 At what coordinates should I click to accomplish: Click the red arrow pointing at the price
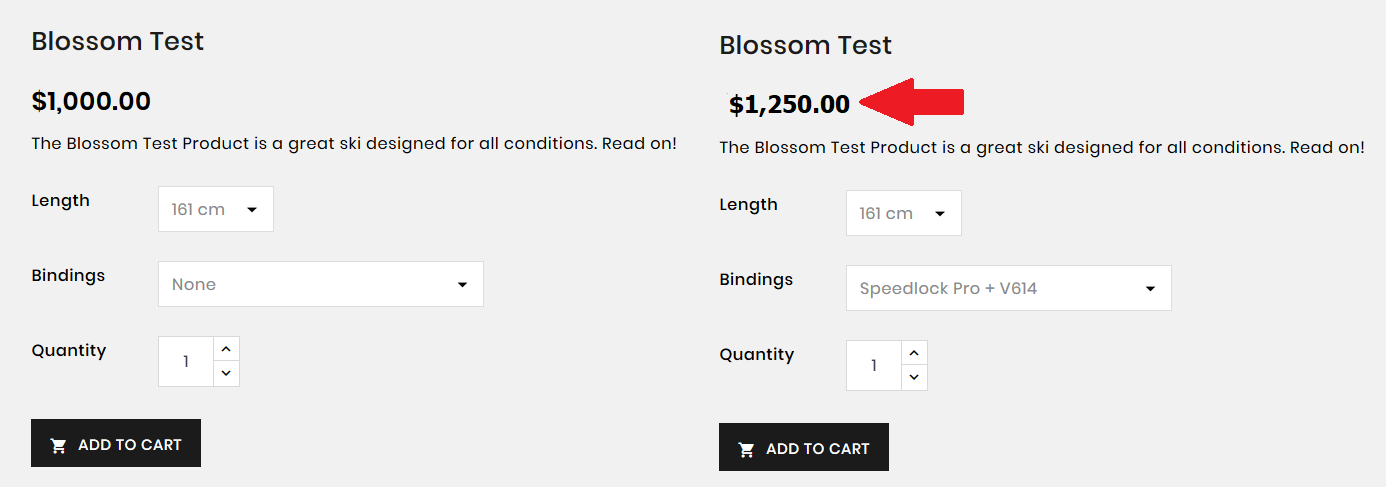pyautogui.click(x=912, y=102)
